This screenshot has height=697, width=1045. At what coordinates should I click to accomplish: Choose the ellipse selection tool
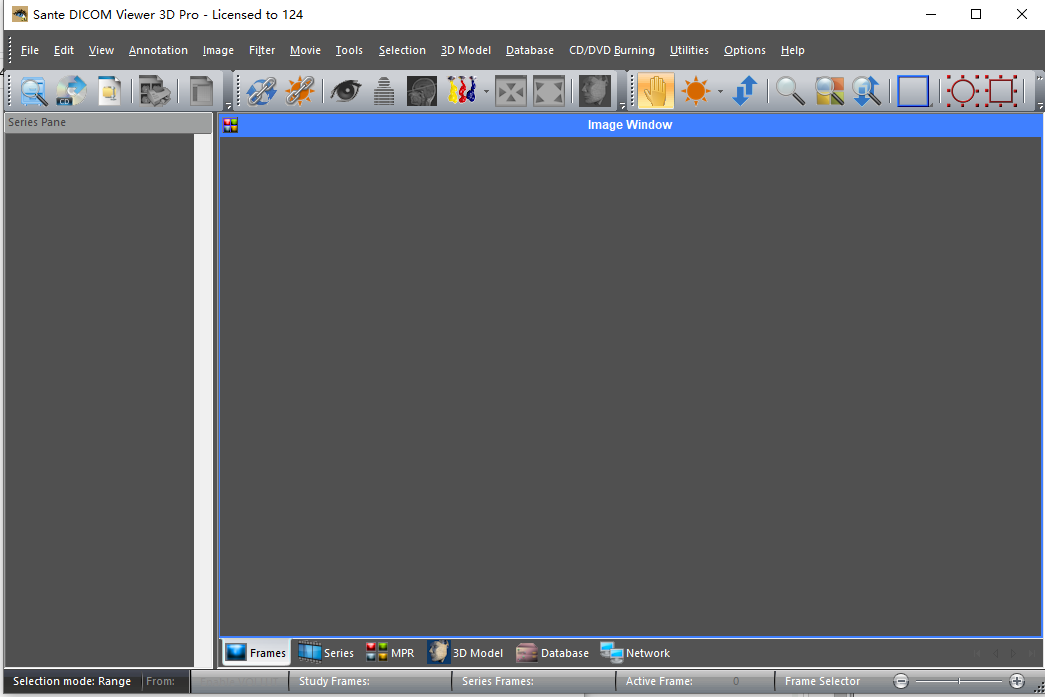point(962,92)
